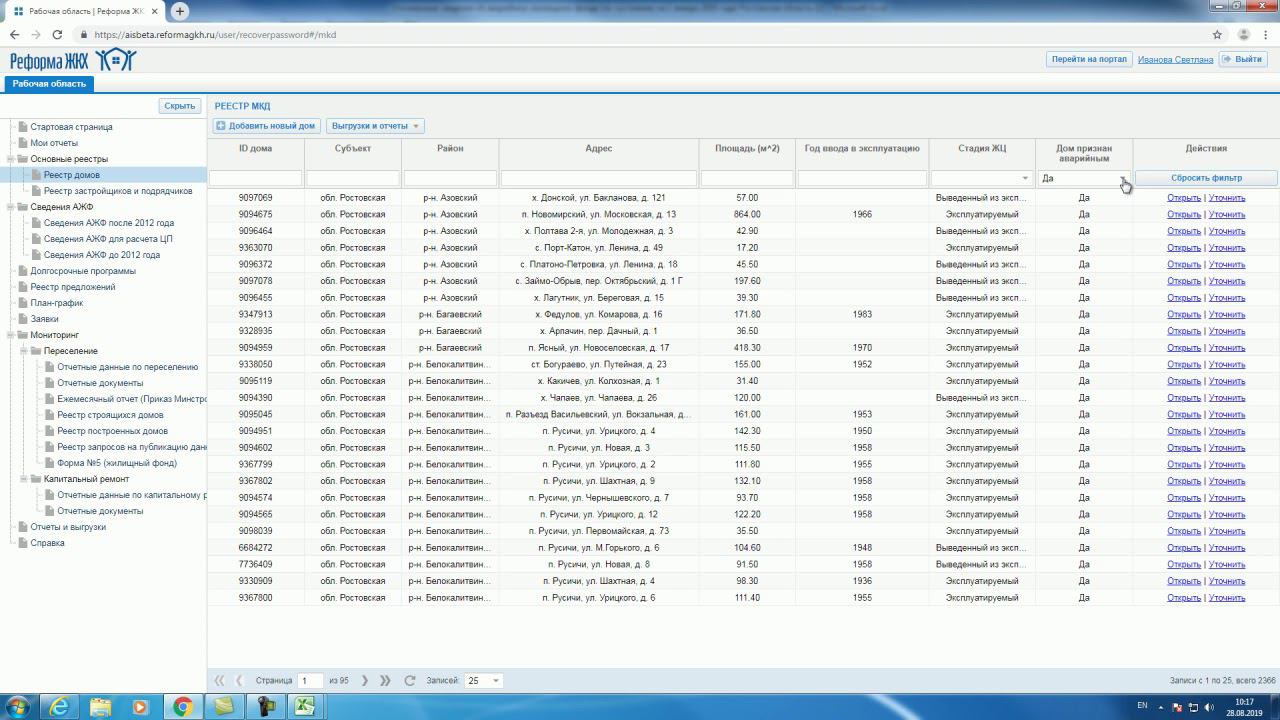The image size is (1280, 720).
Task: Click Район filter input field
Action: 450,179
